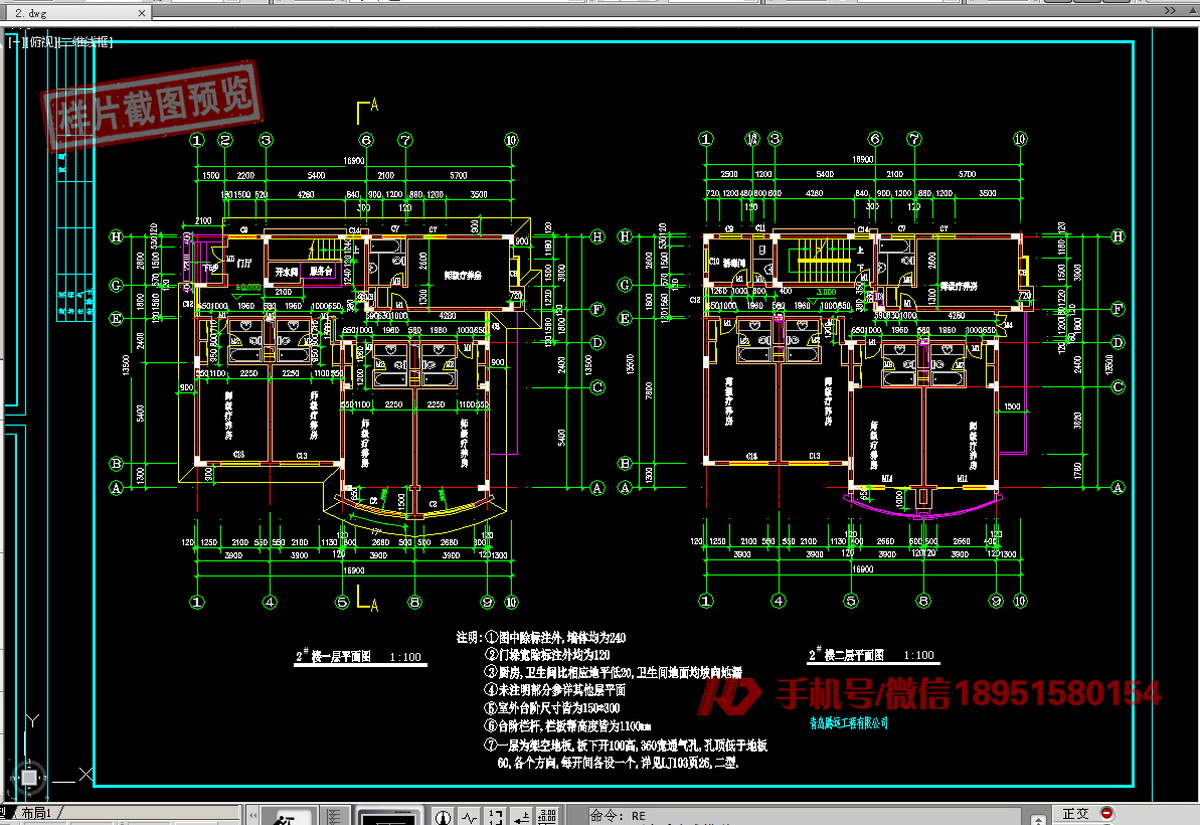This screenshot has height=825, width=1200.
Task: Click the ±0.00 elevation mark icon
Action: click(547, 816)
